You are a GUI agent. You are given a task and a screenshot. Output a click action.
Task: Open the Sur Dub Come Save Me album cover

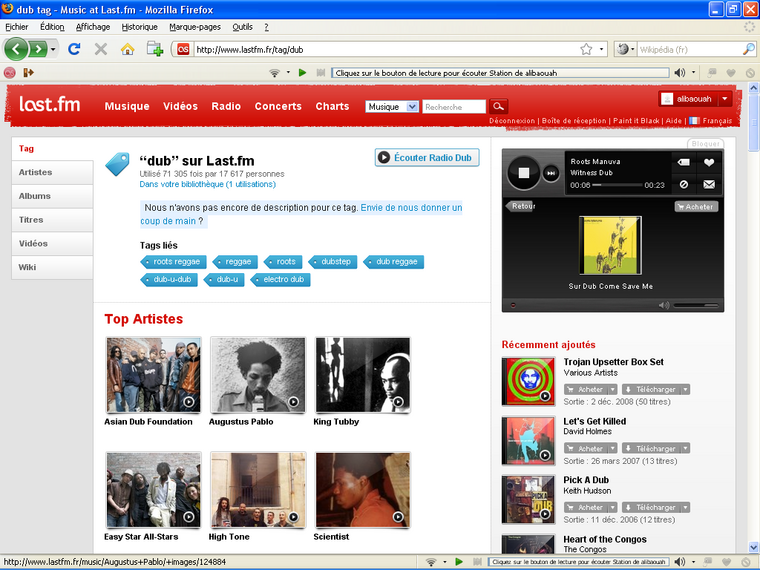click(x=611, y=245)
